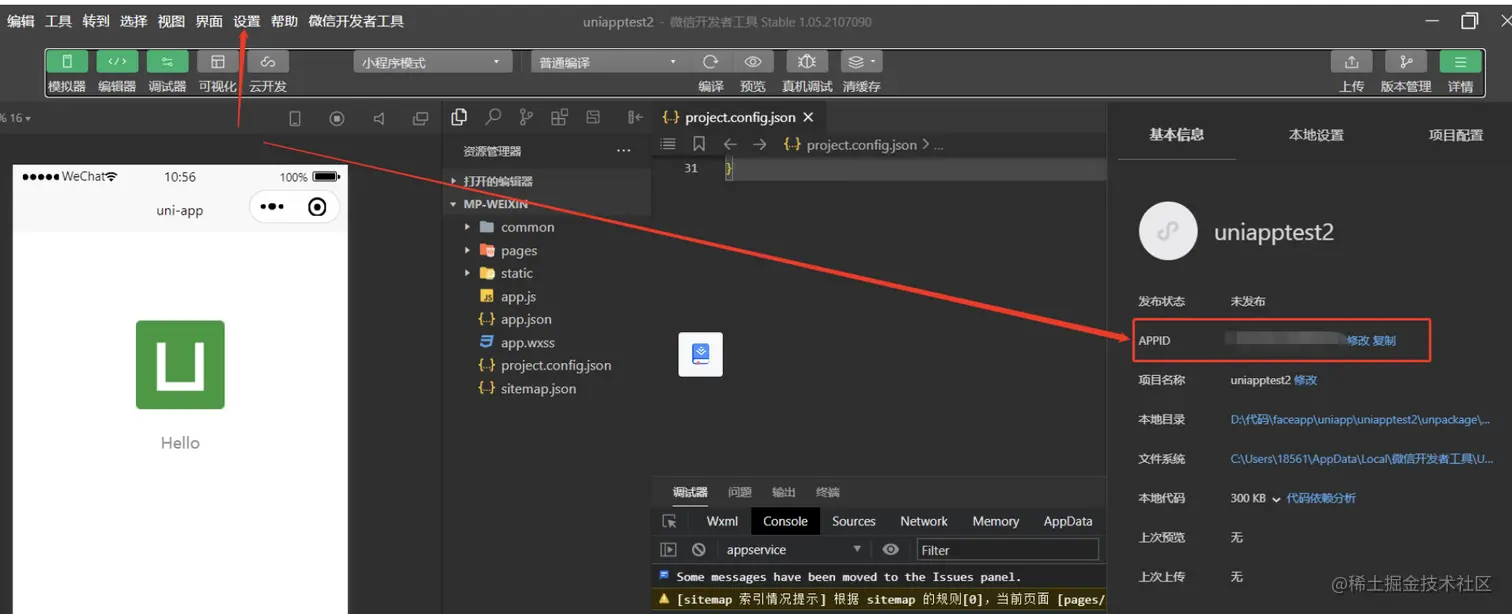Open the 选择 menu
Image resolution: width=1512 pixels, height=614 pixels.
tap(133, 21)
